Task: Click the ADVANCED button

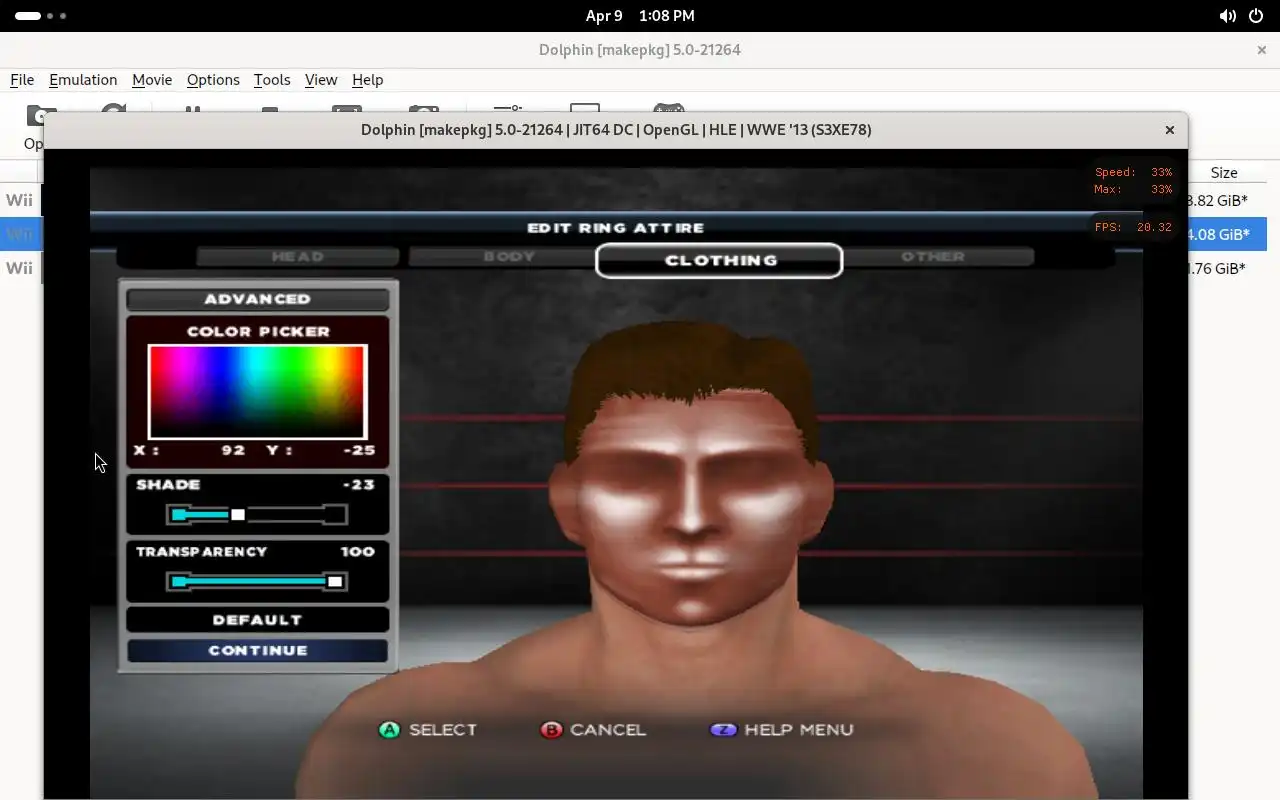Action: point(257,299)
